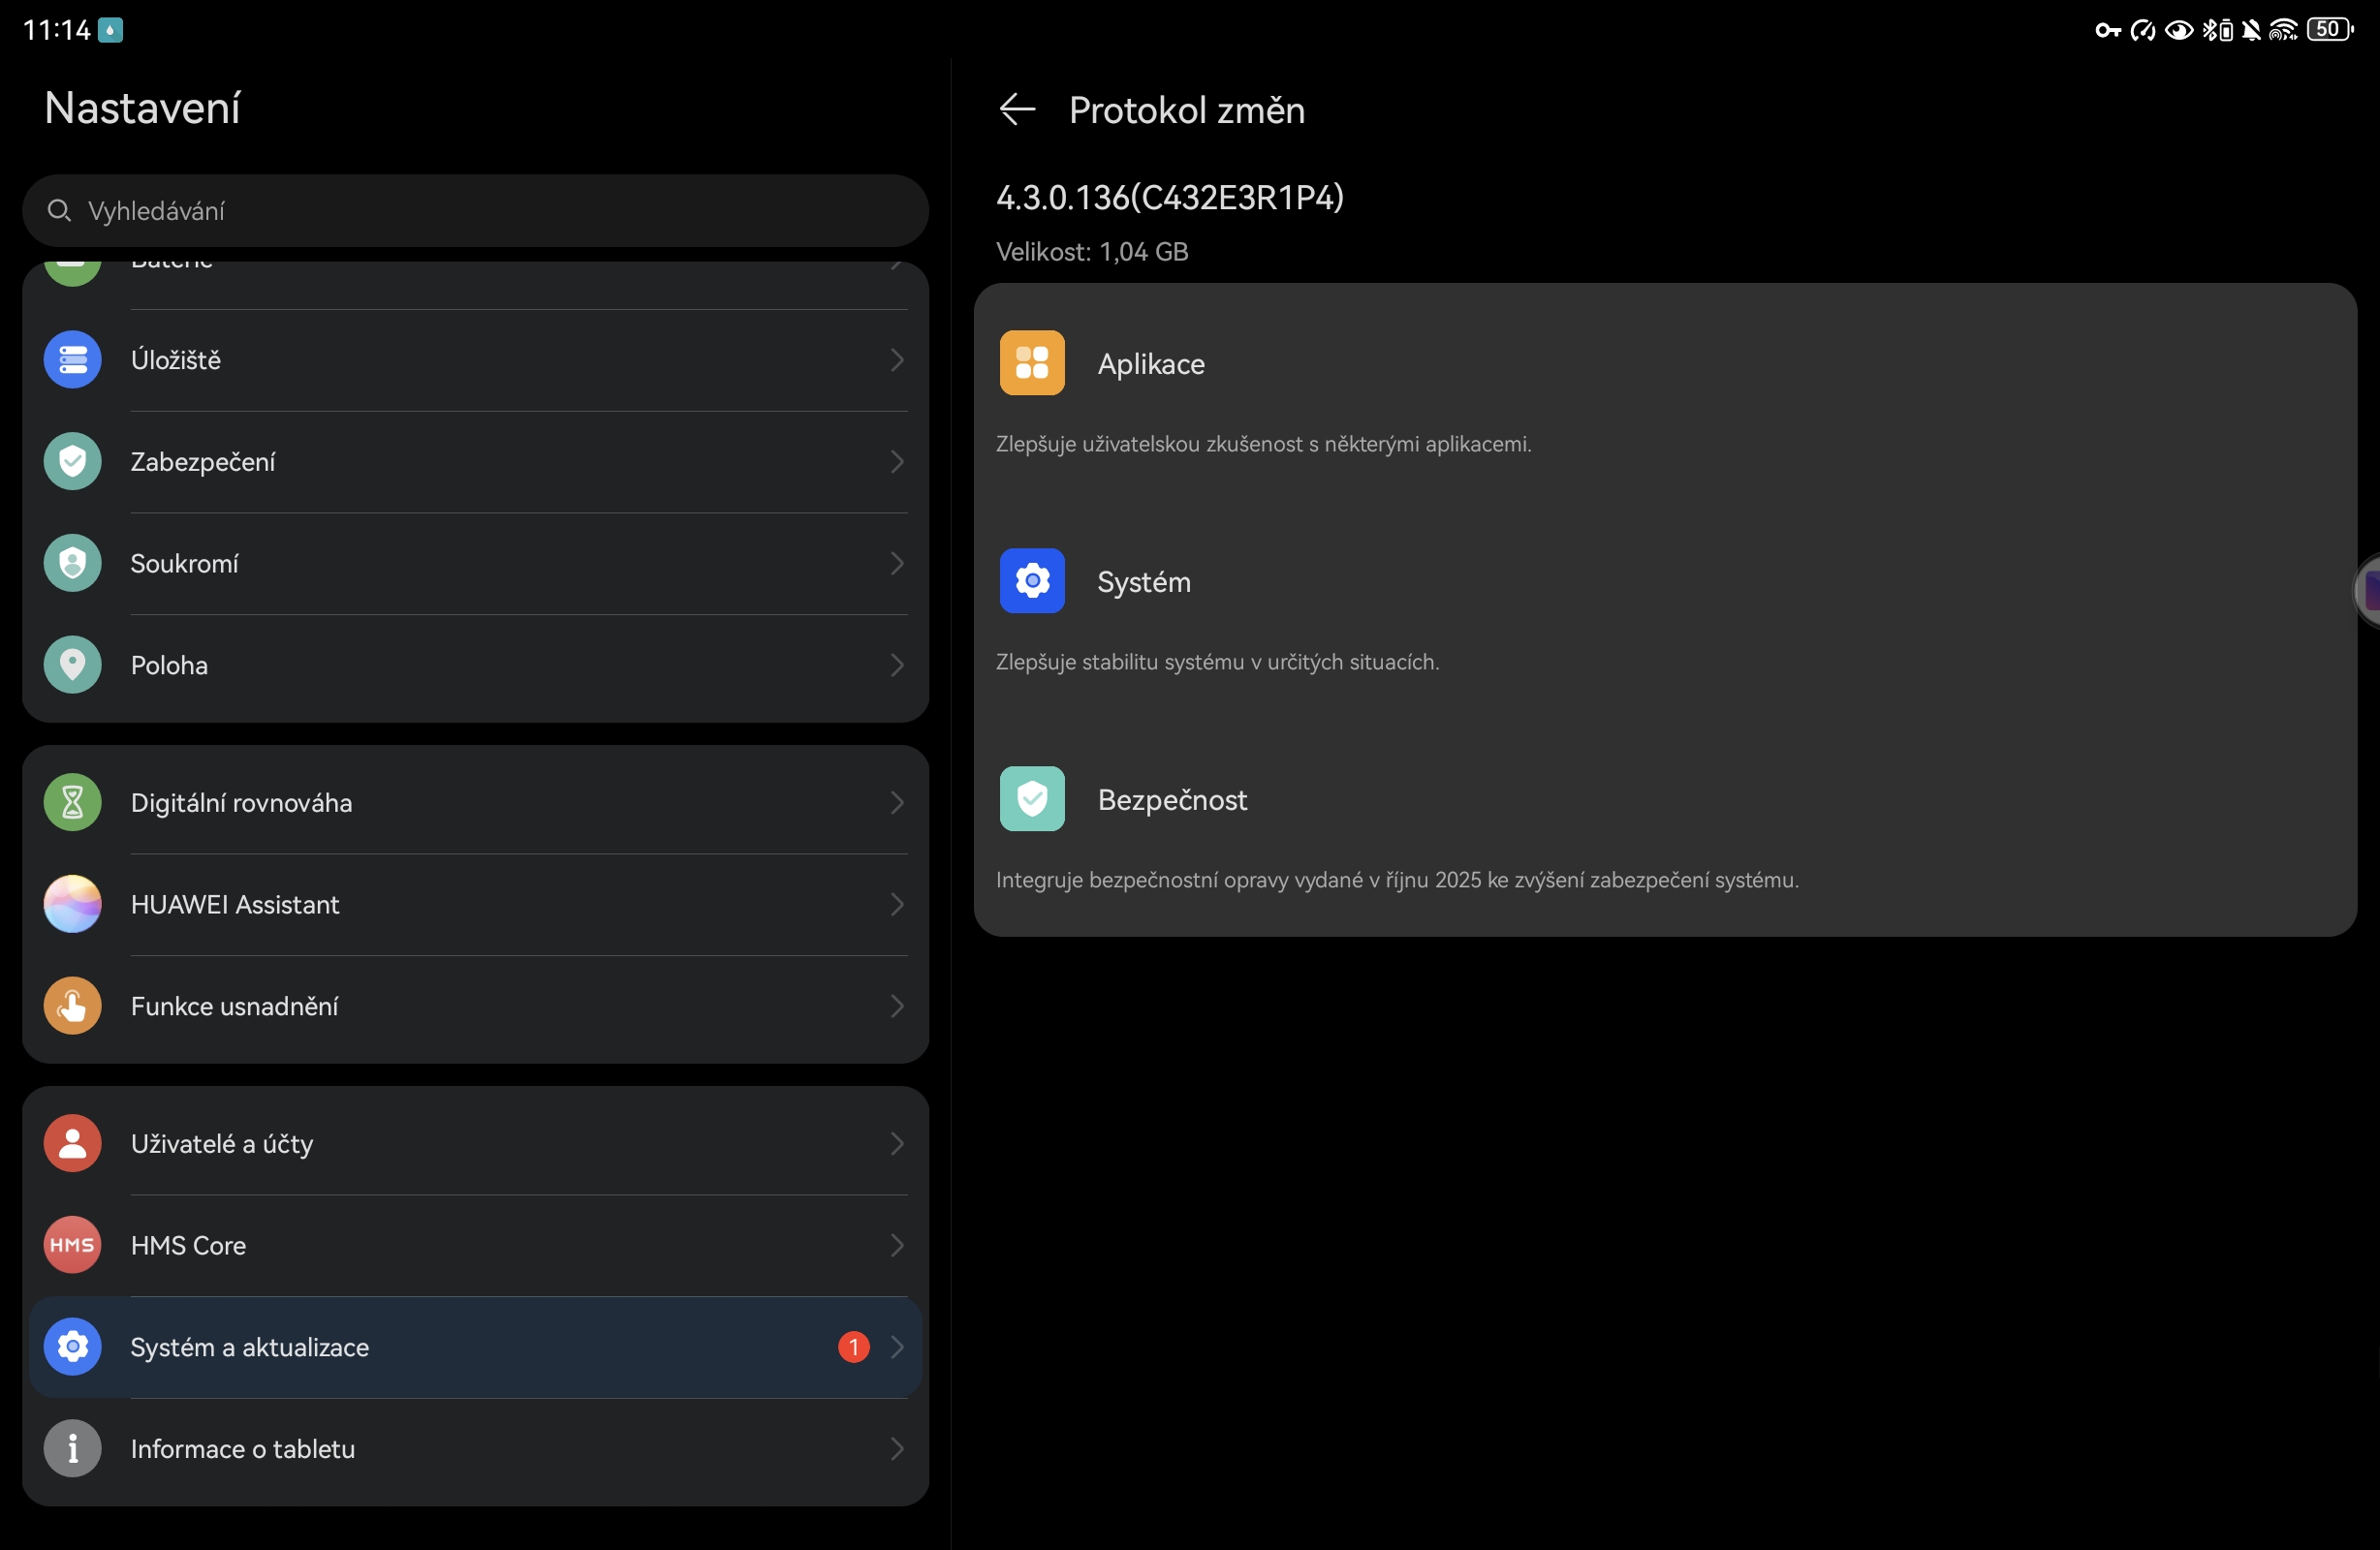Click the red notification badge on Systém a aktualizace
This screenshot has width=2380, height=1550.
[853, 1347]
